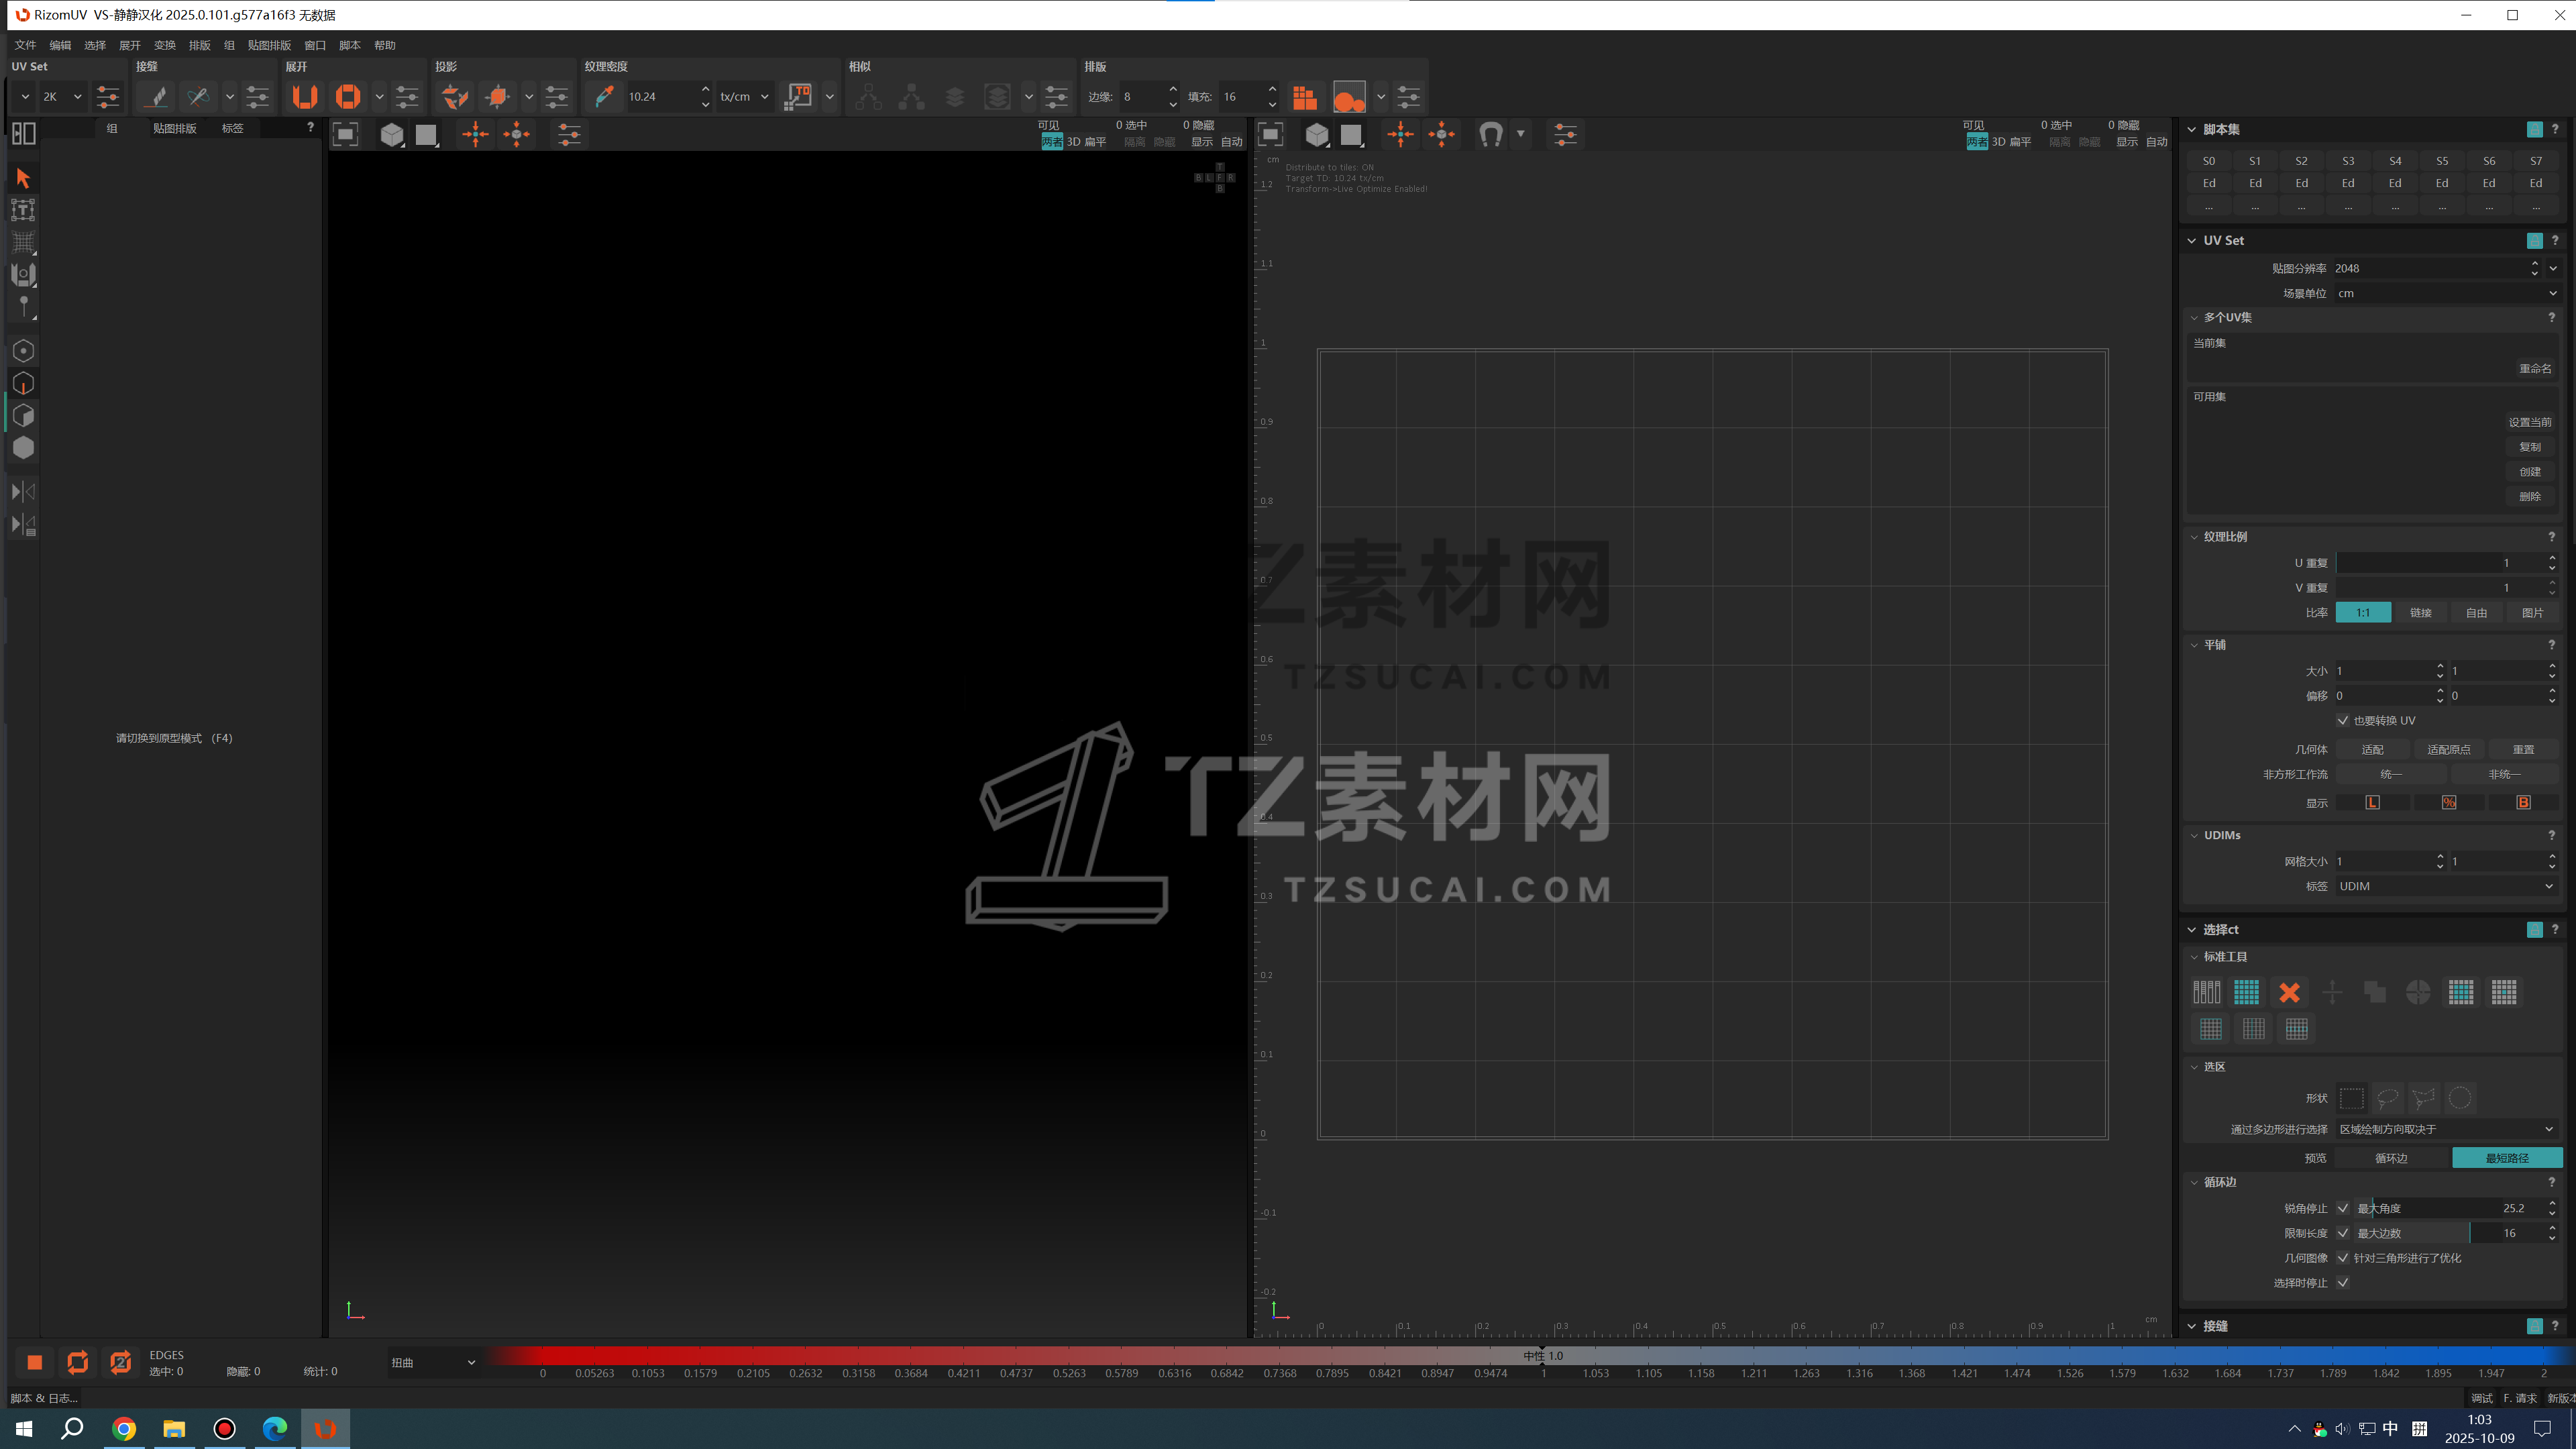
Task: Open the UDIM 标签 dropdown
Action: (x=2445, y=886)
